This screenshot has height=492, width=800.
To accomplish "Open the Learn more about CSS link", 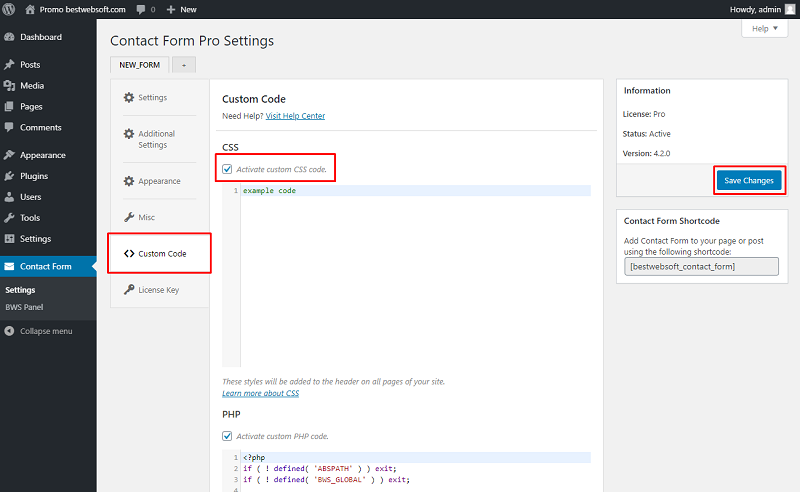I will [x=260, y=393].
